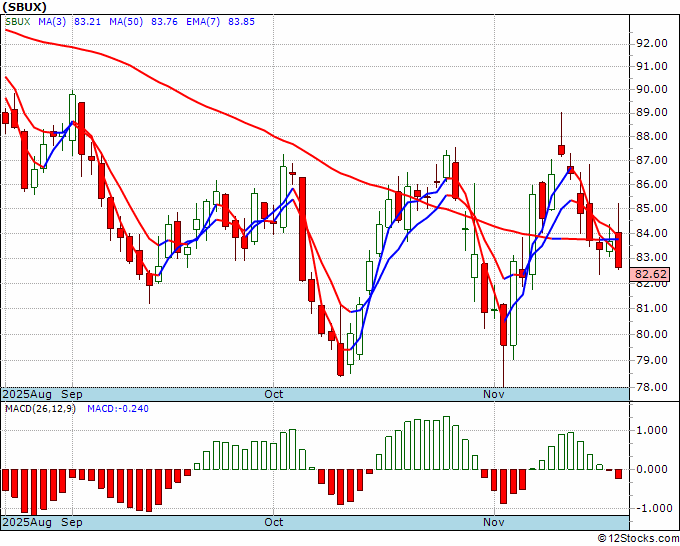Click the current price tag 82.62
Screen dimensions: 680x546
tap(651, 275)
